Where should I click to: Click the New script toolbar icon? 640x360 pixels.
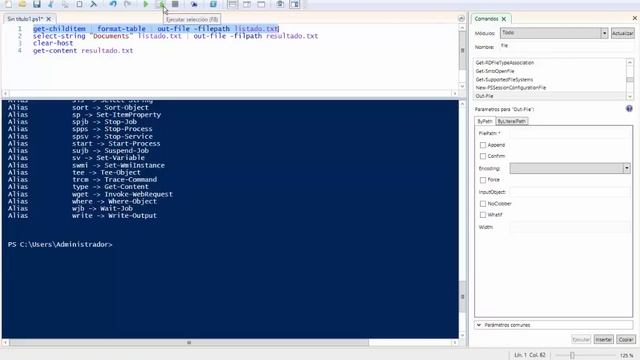[x=8, y=4]
